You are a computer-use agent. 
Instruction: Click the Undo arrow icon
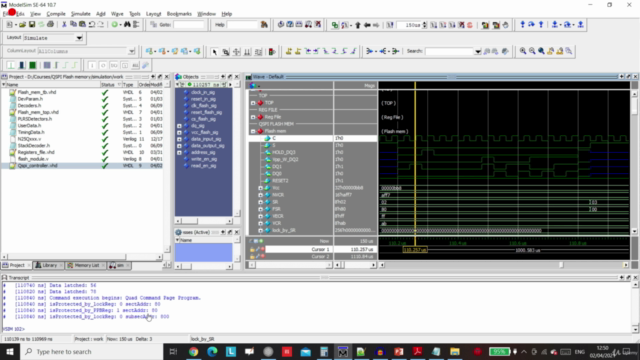(92, 25)
